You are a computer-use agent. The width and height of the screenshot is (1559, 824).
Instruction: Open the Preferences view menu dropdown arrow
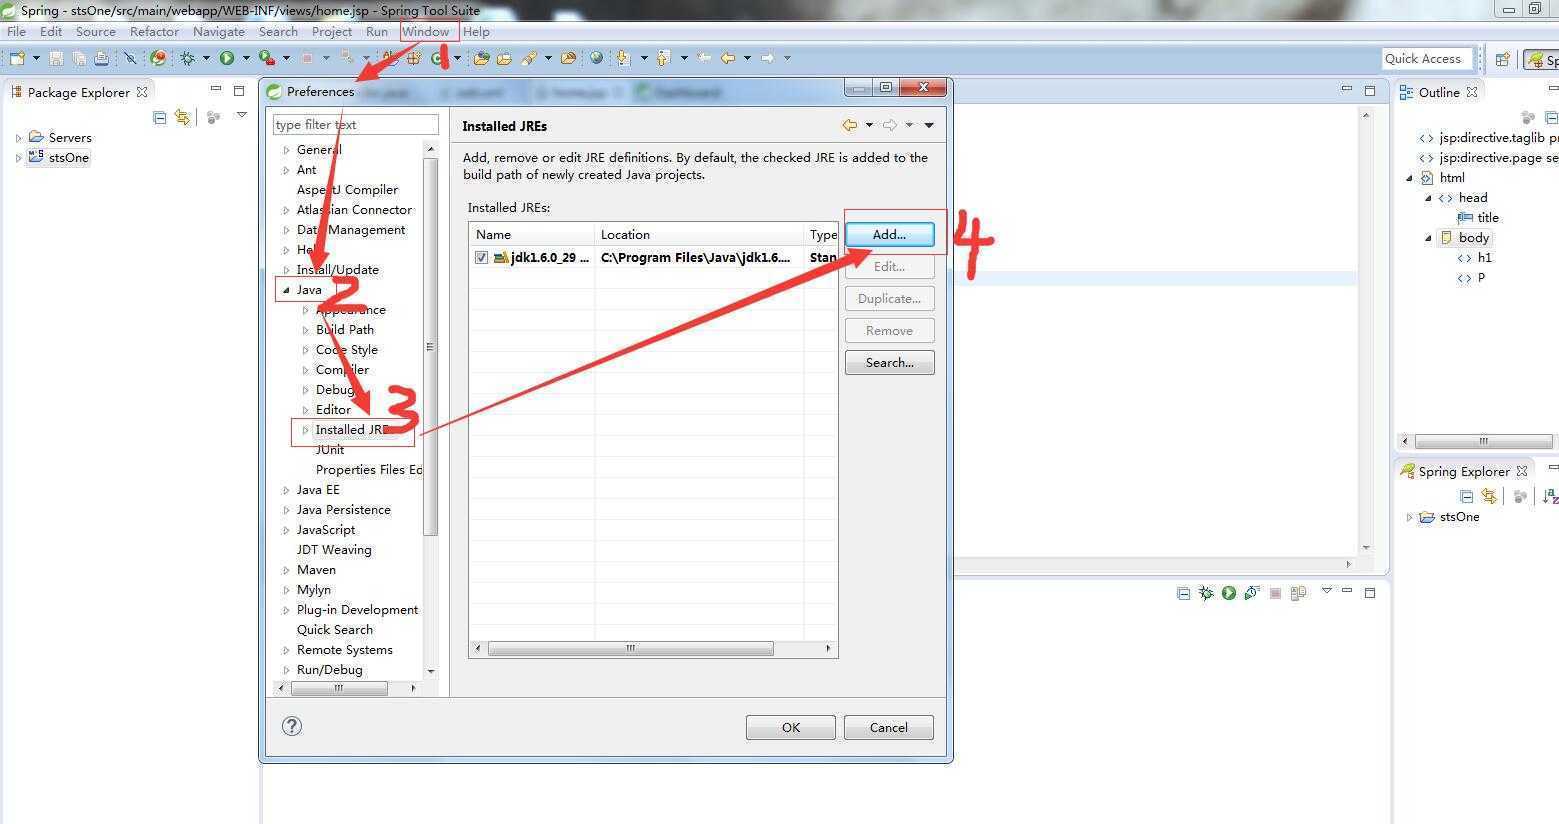tap(929, 125)
